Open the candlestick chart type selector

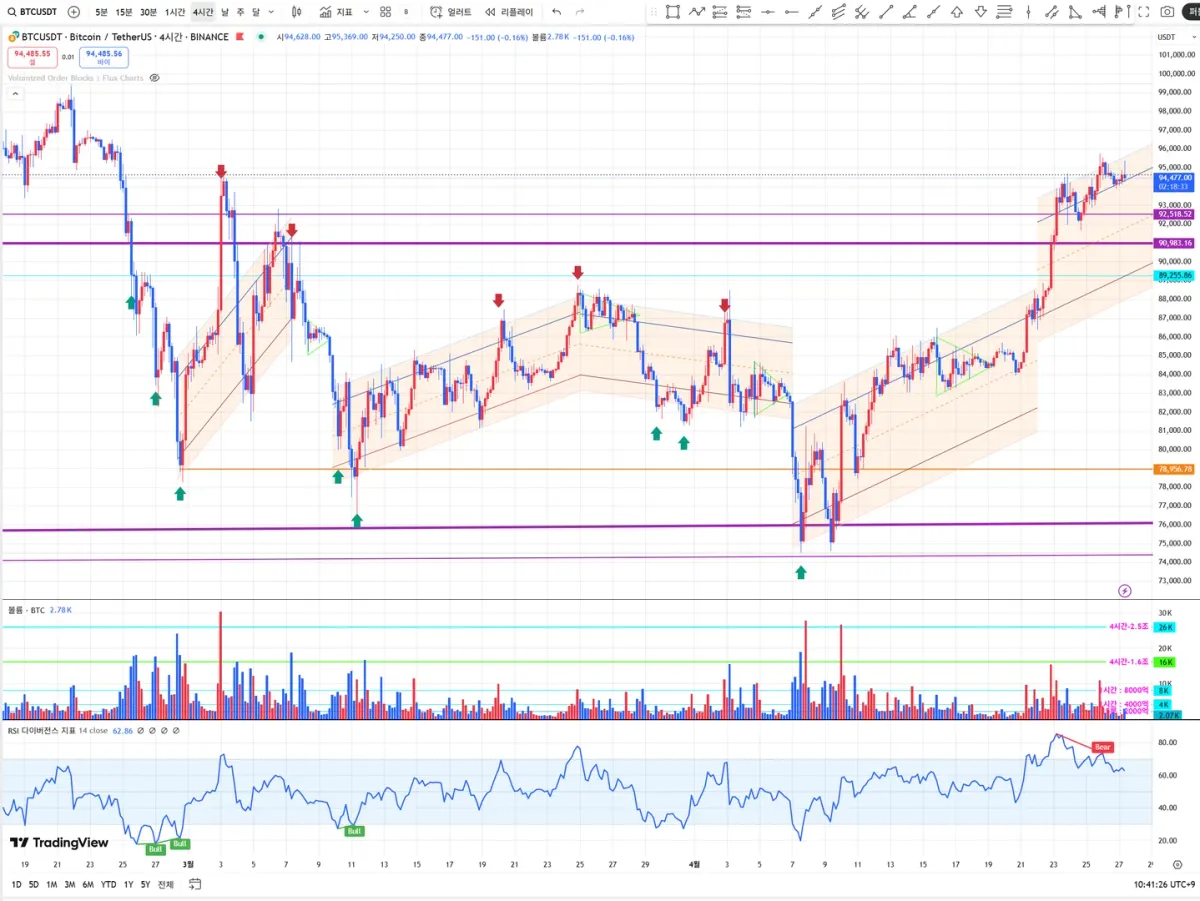pyautogui.click(x=297, y=12)
